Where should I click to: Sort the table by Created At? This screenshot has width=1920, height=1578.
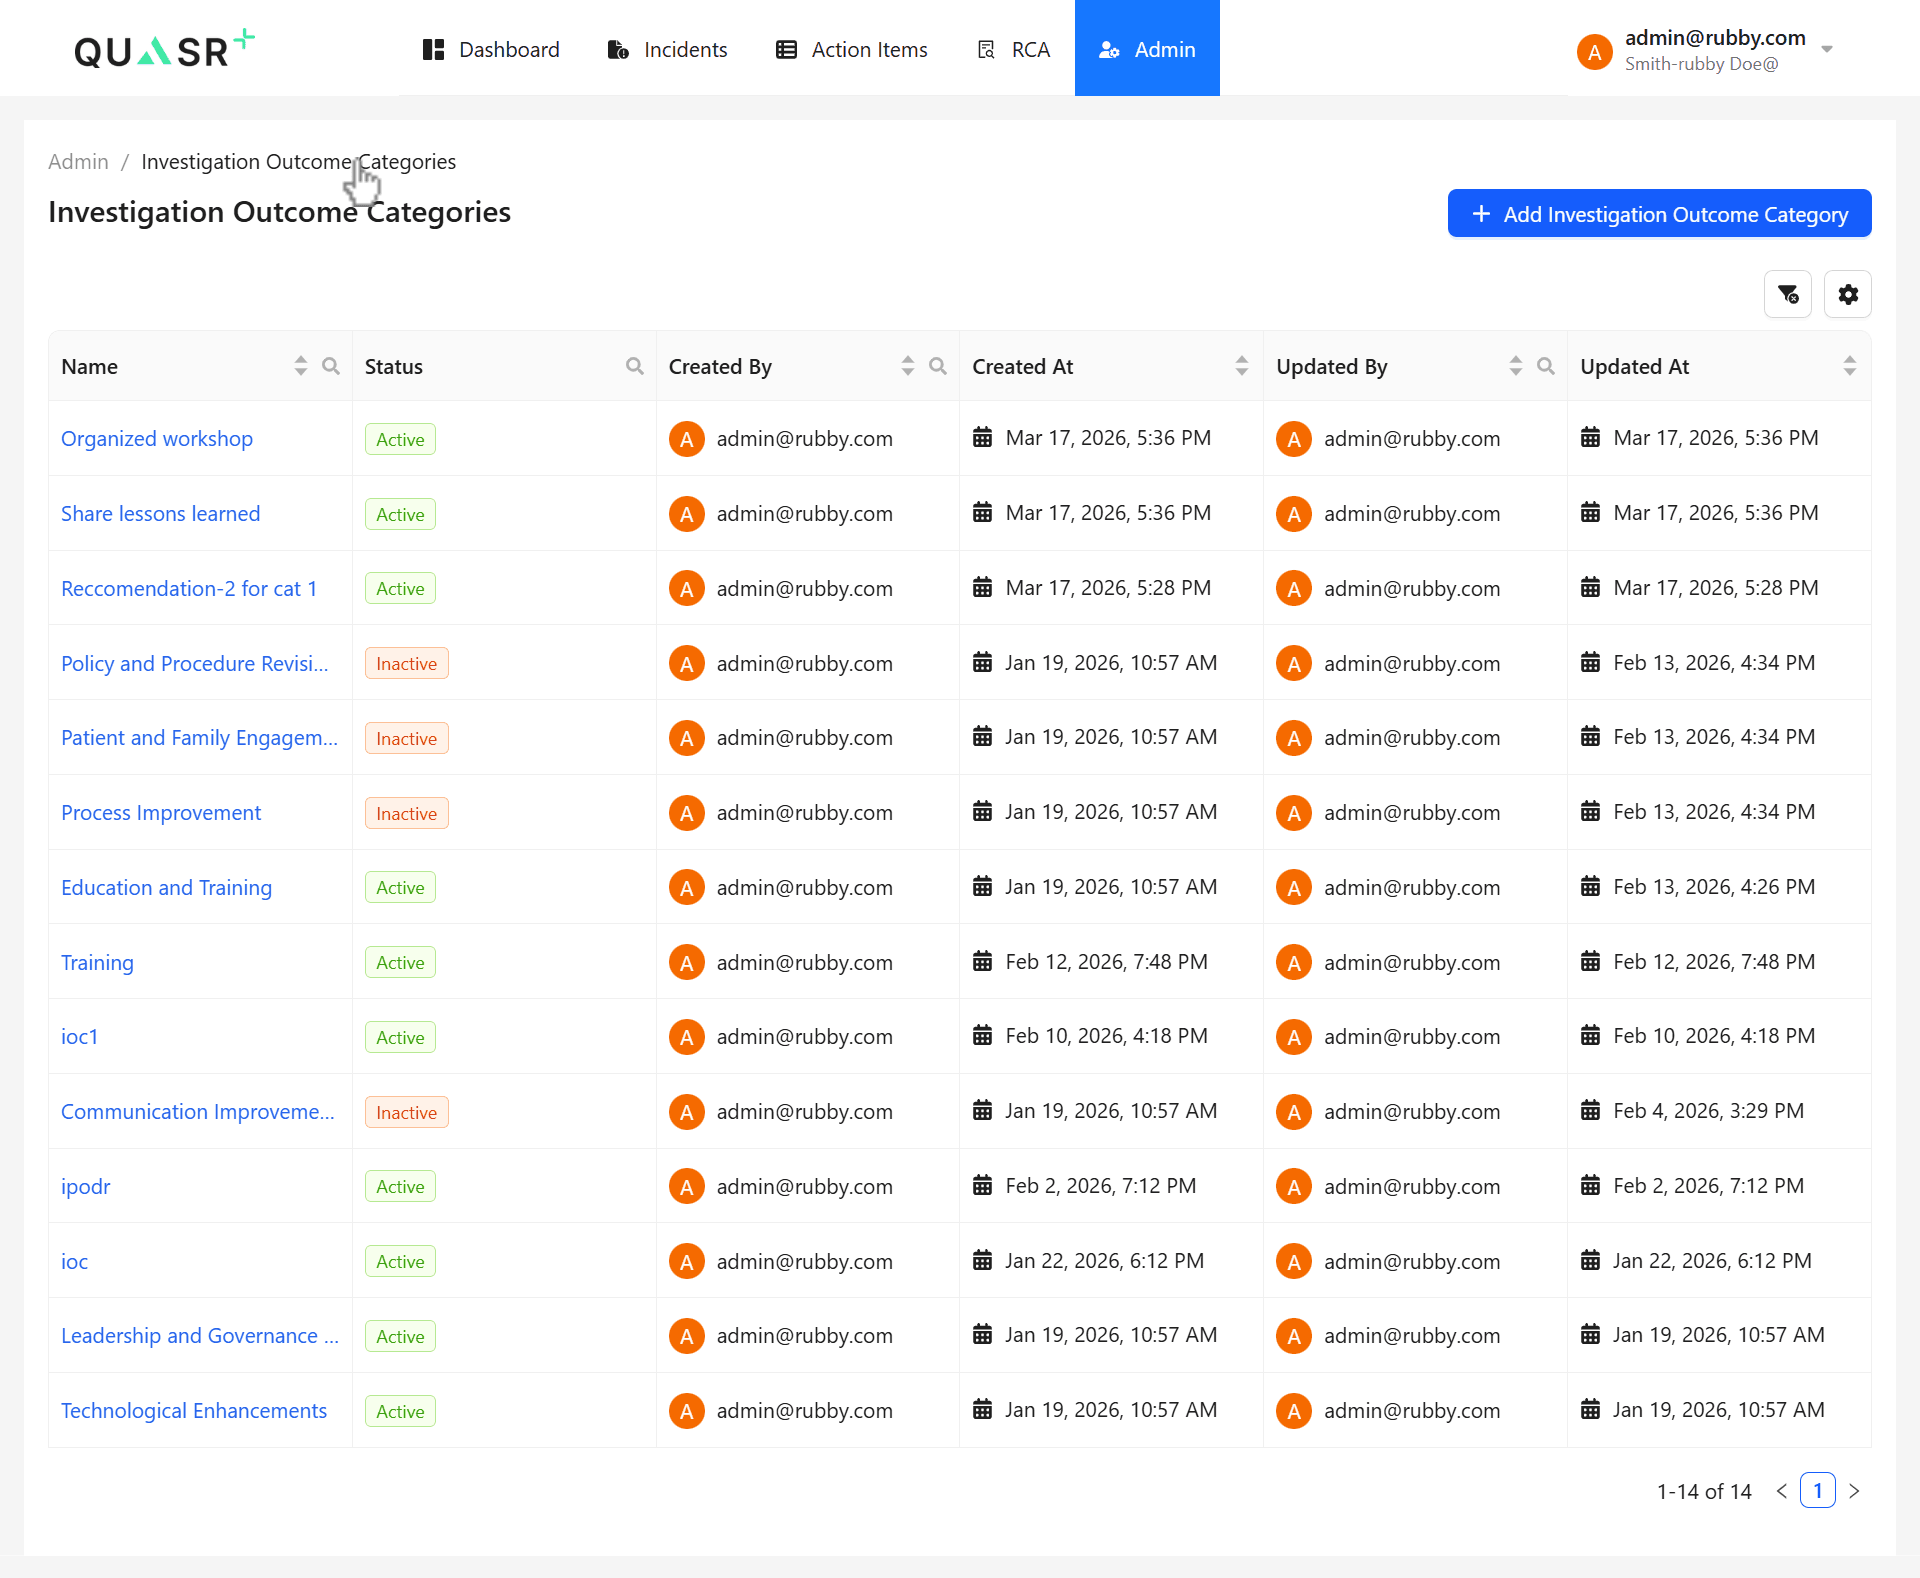point(1242,366)
